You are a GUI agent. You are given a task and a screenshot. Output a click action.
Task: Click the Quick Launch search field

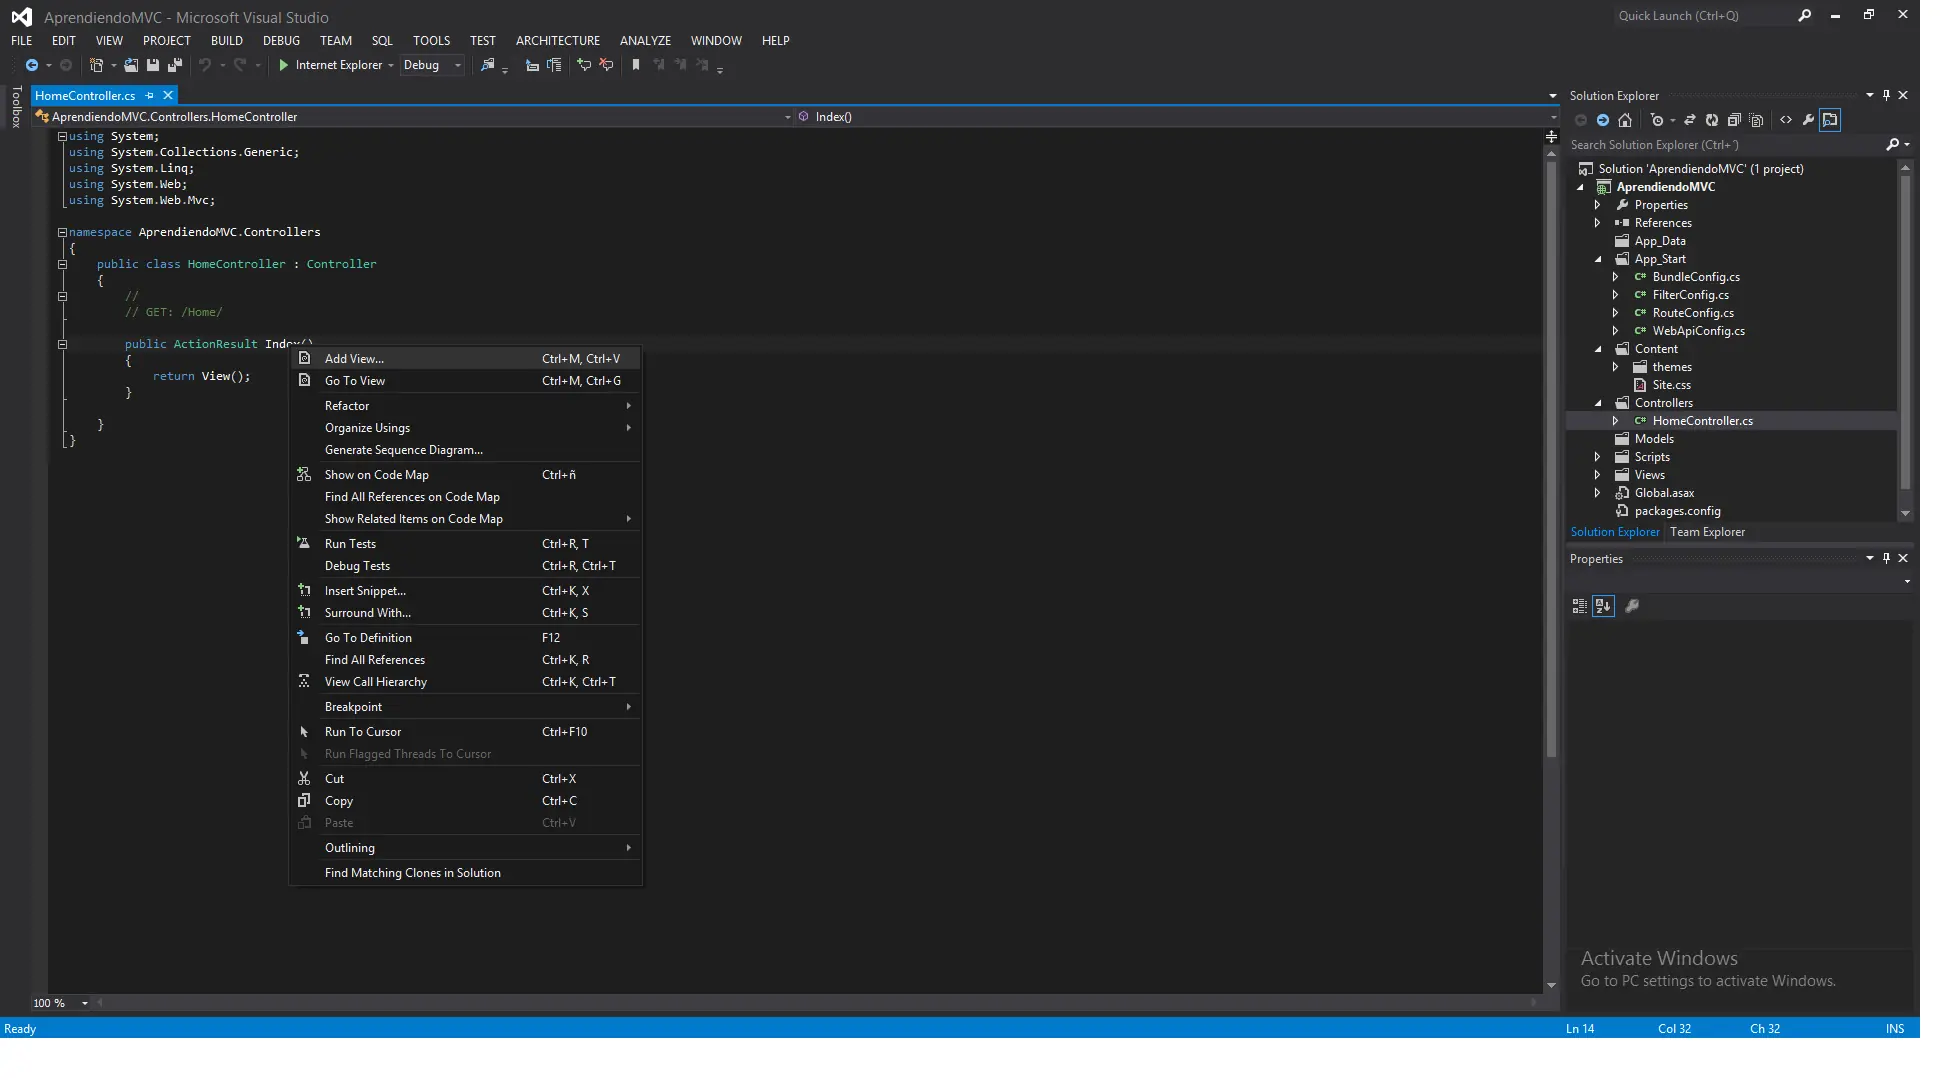[x=1702, y=16]
